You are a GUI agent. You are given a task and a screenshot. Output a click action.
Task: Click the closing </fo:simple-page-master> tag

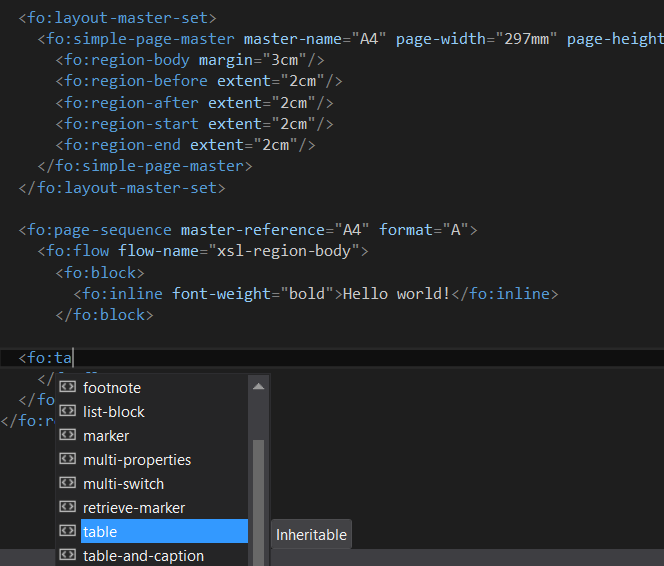pos(145,166)
